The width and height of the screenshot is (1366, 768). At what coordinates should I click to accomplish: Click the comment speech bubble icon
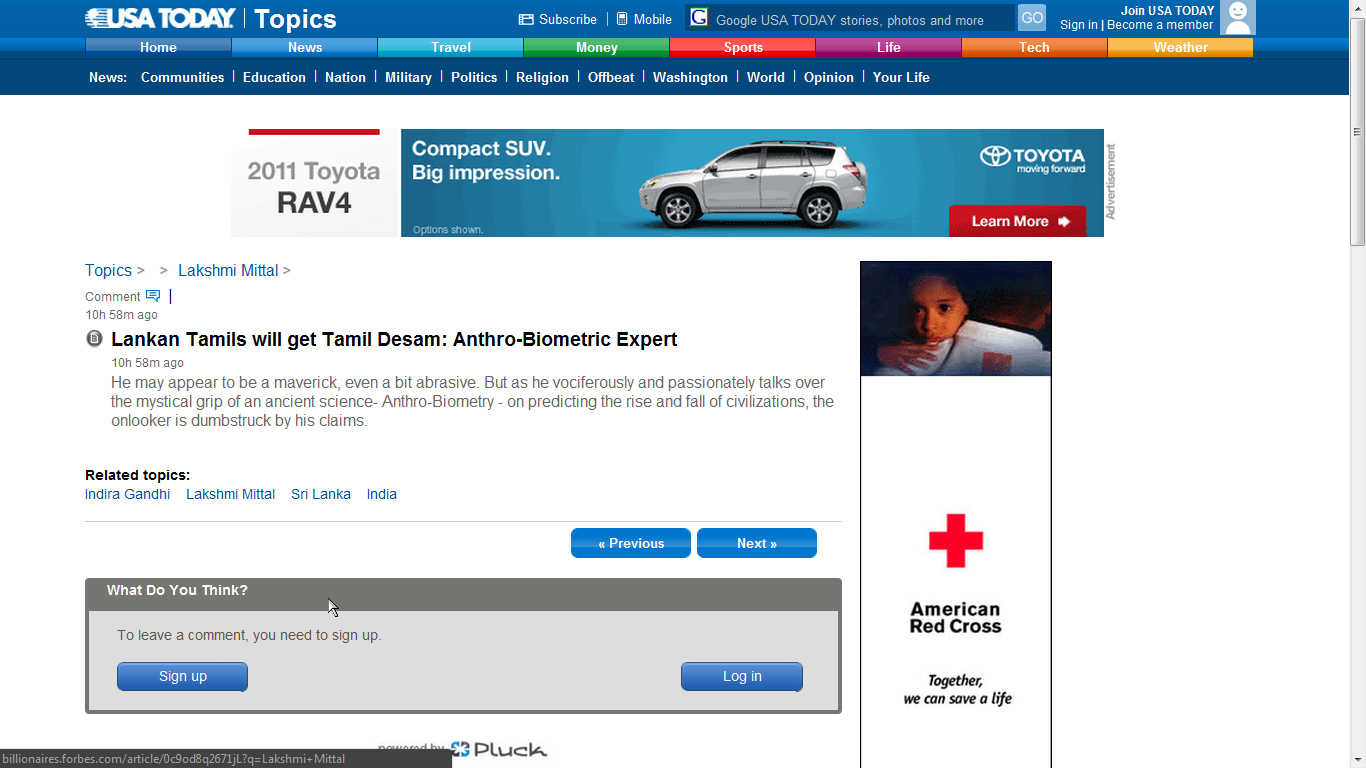(x=153, y=296)
